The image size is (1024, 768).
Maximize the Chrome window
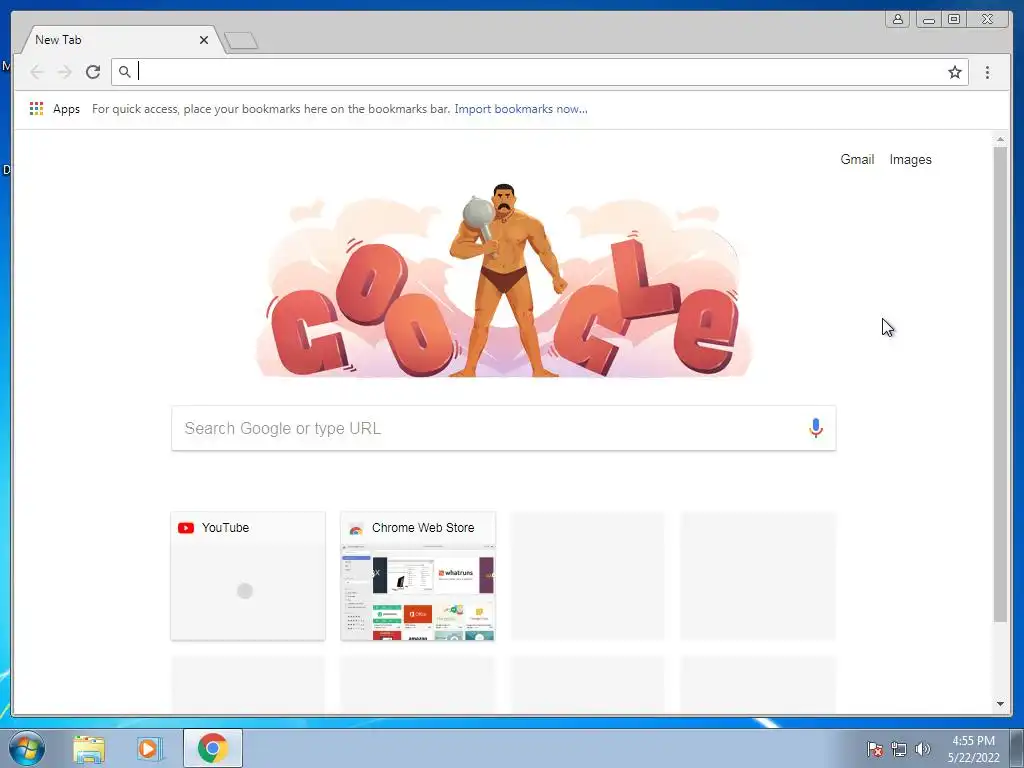pos(954,19)
